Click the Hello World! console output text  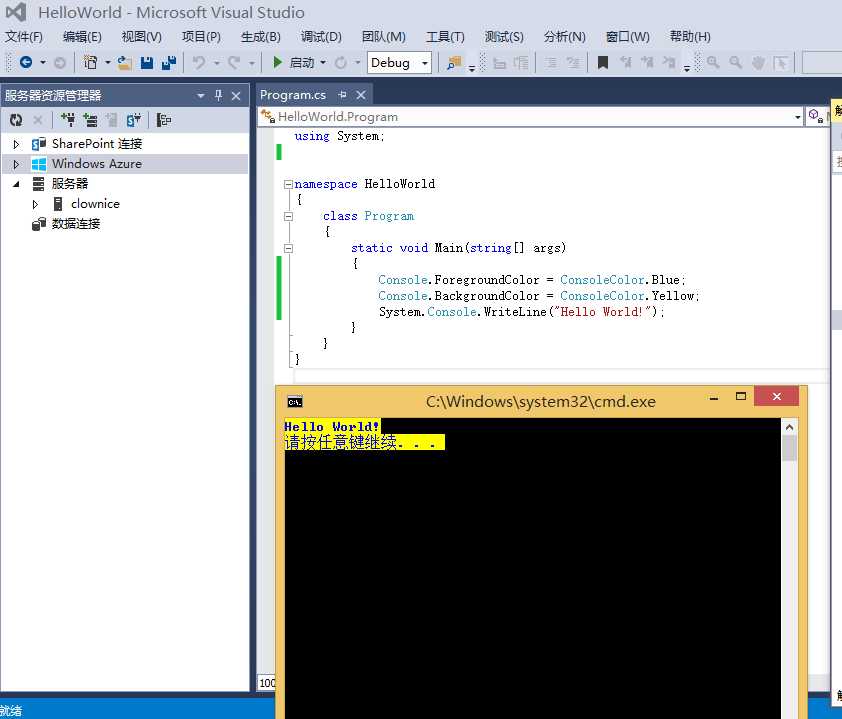click(x=332, y=426)
